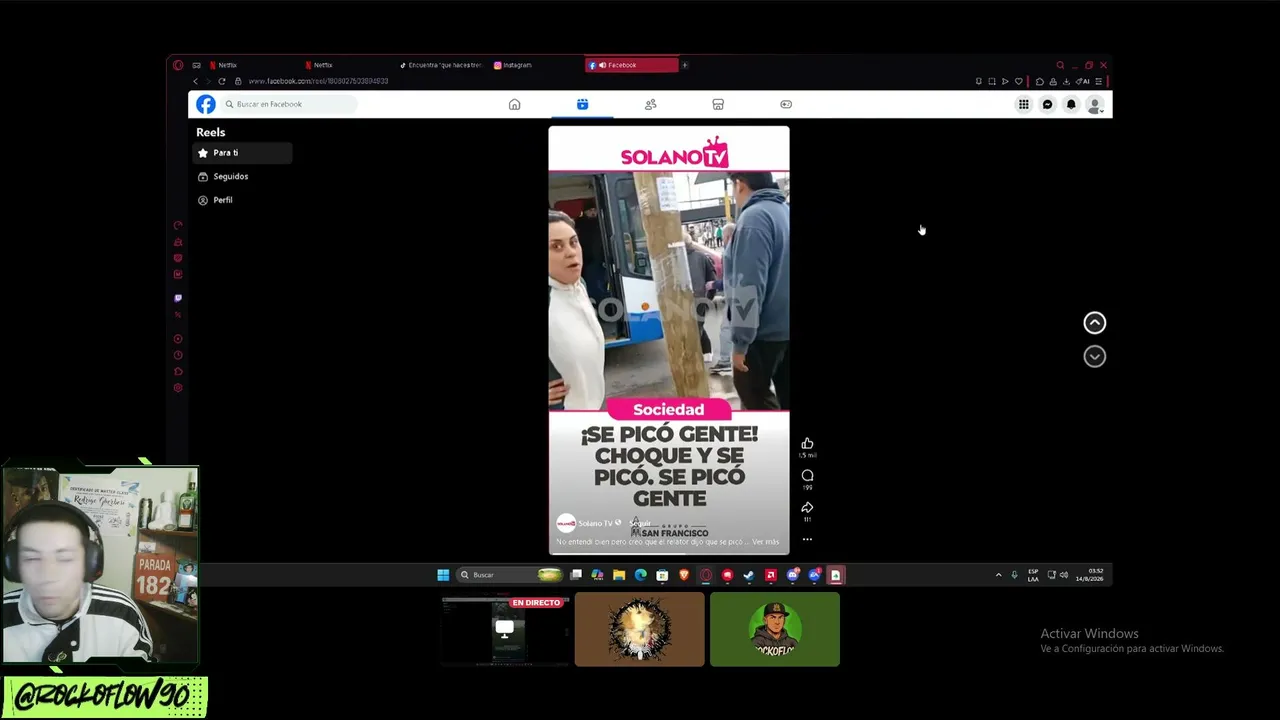Open Discord from the taskbar
Image resolution: width=1280 pixels, height=720 pixels.
tap(792, 575)
